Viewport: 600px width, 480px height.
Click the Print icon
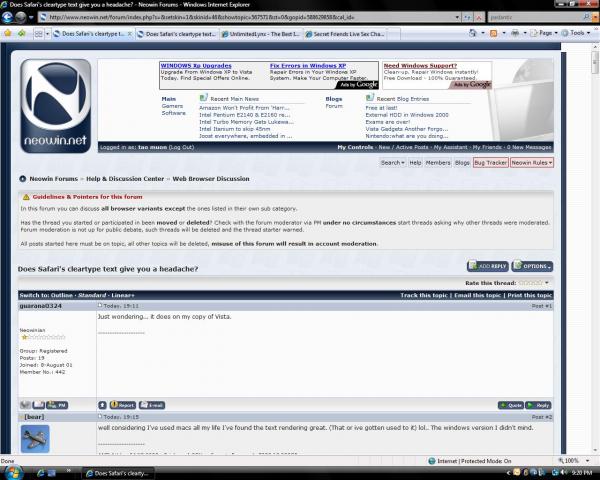(515, 33)
